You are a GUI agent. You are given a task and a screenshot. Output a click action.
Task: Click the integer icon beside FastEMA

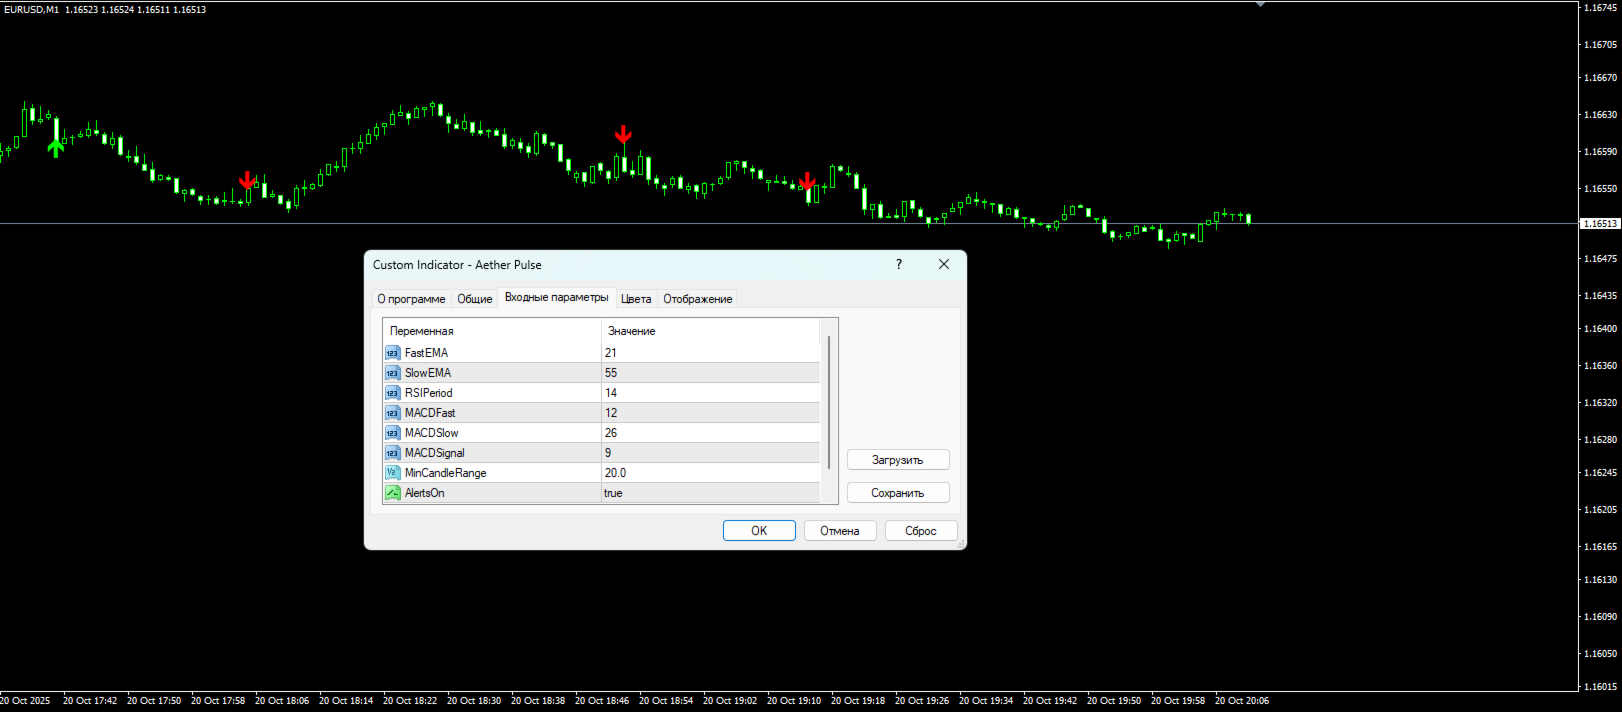click(393, 353)
